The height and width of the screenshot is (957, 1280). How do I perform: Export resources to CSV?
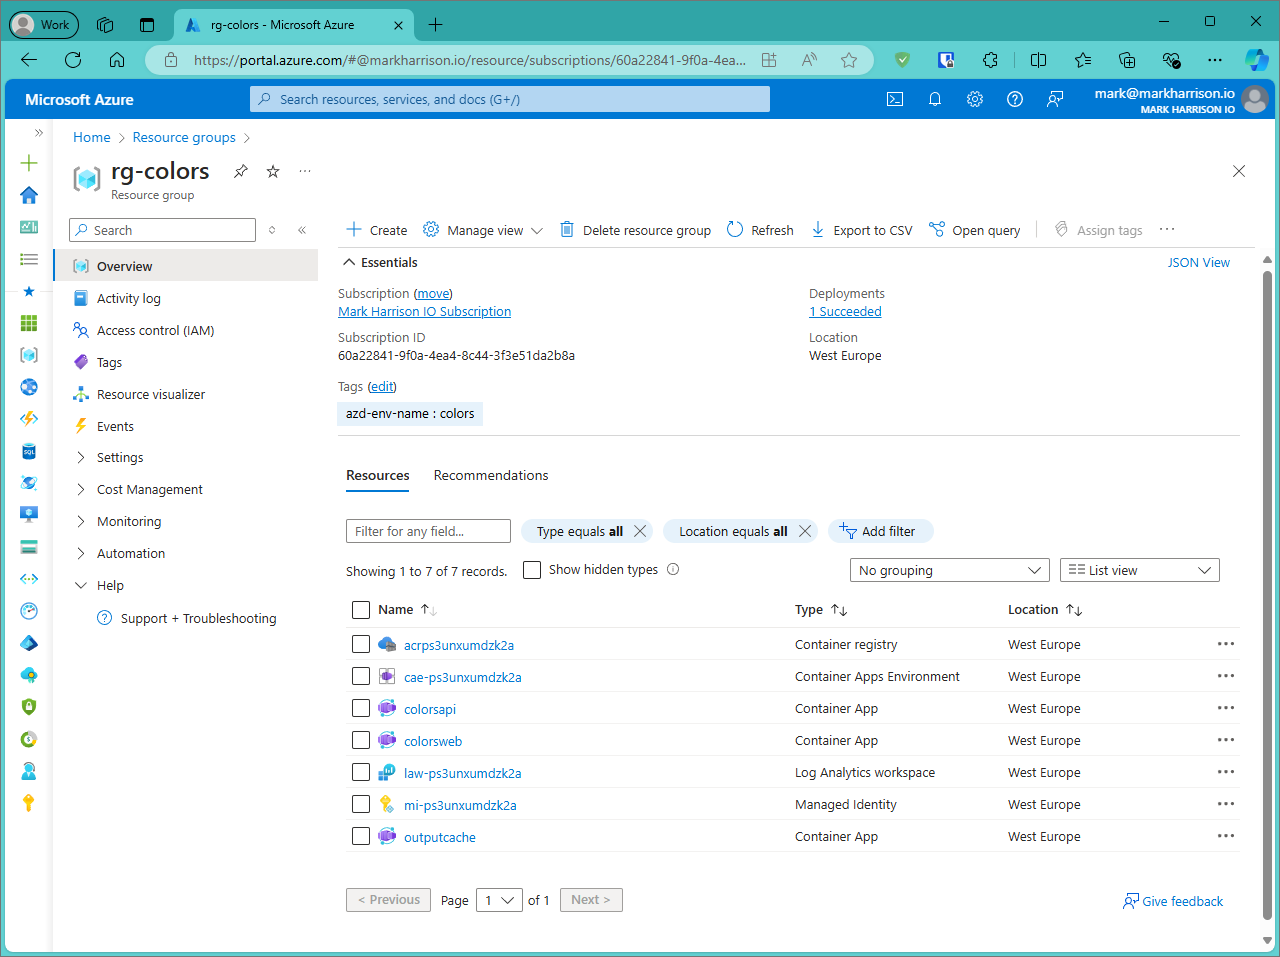861,230
